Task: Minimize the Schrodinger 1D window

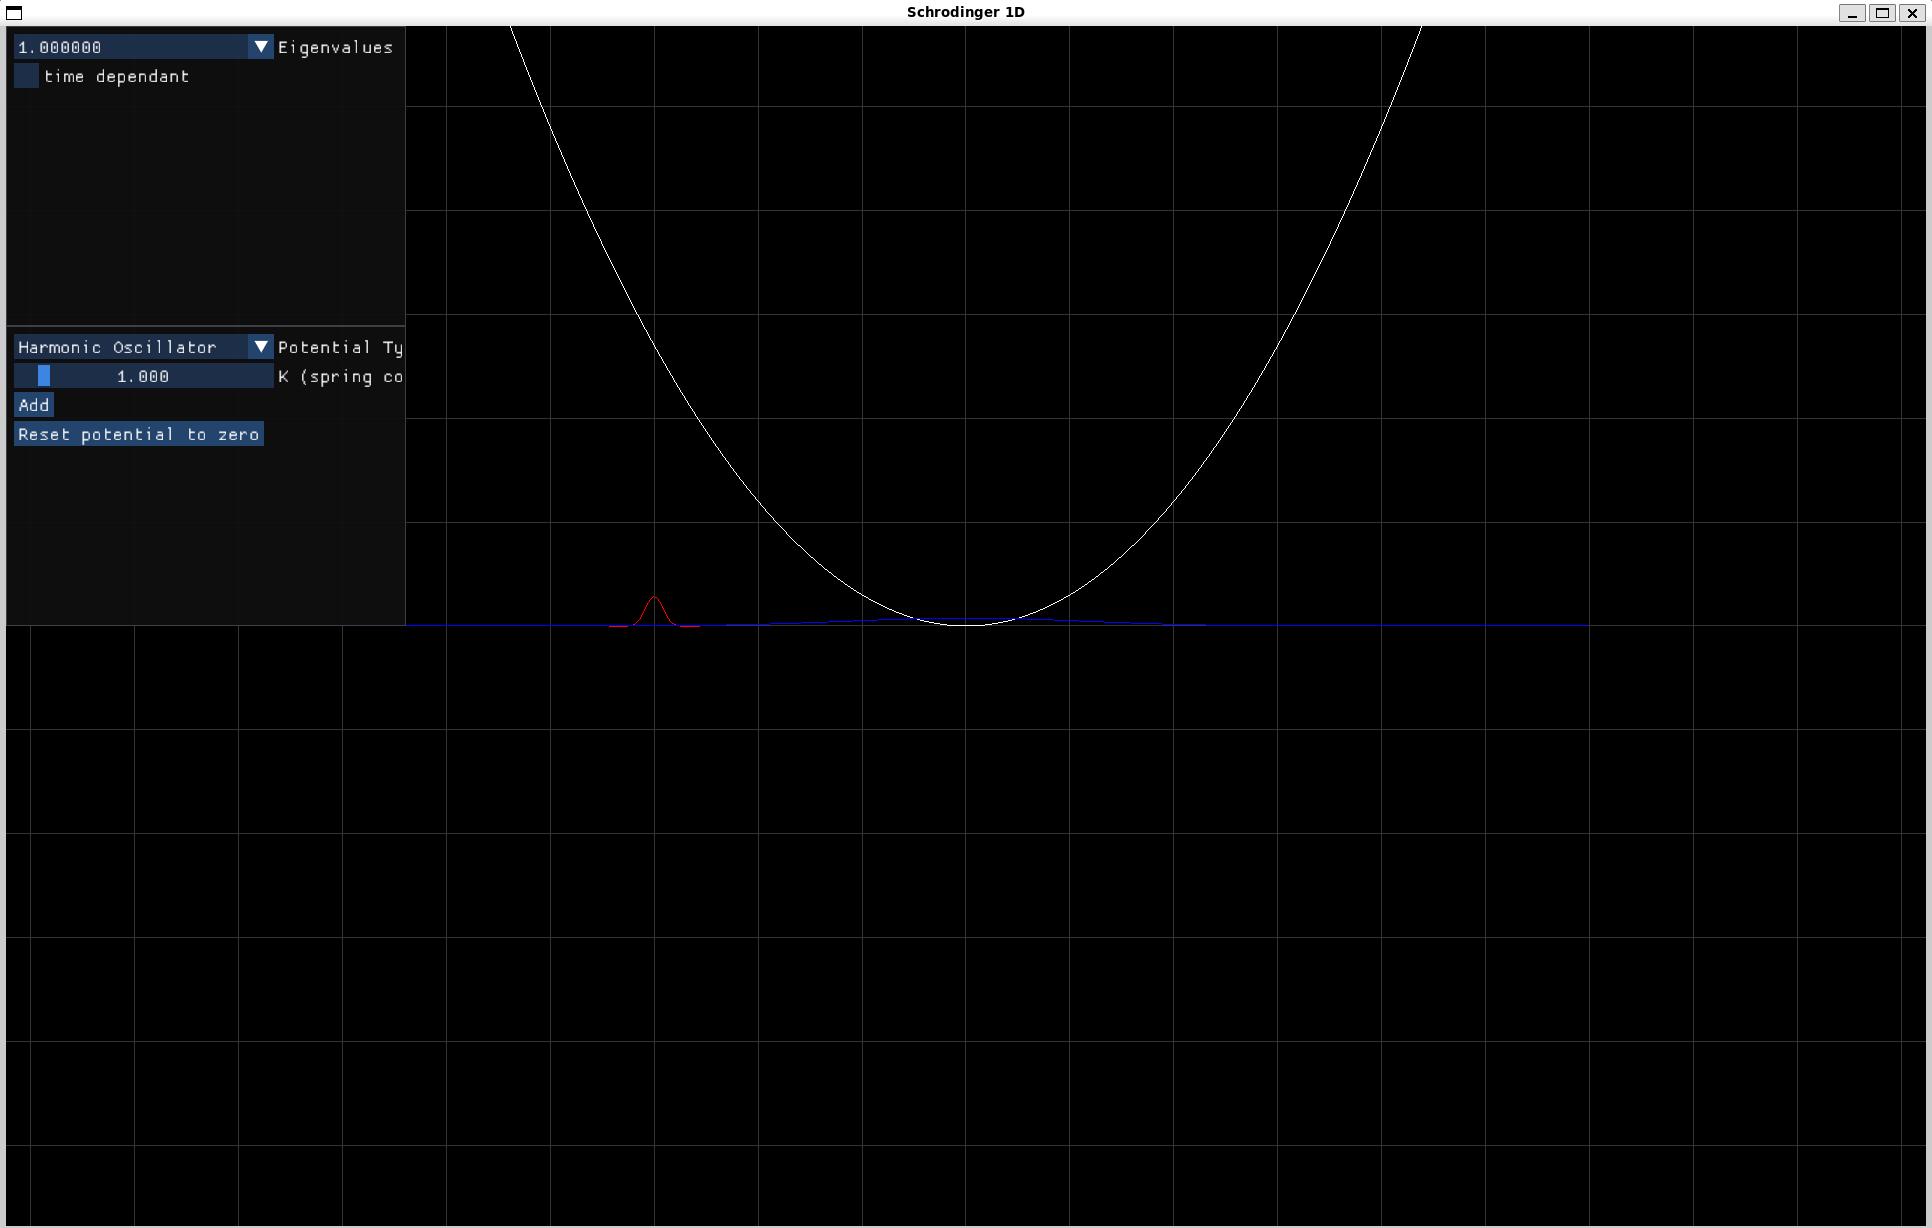Action: tap(1852, 13)
